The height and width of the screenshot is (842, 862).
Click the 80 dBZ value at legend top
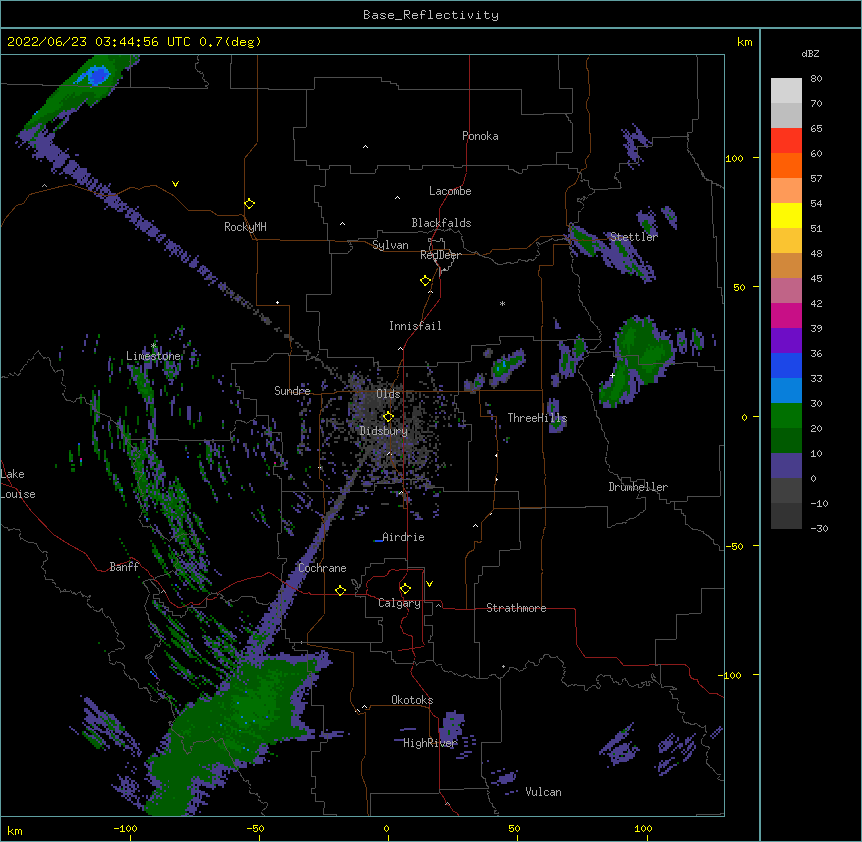click(816, 78)
